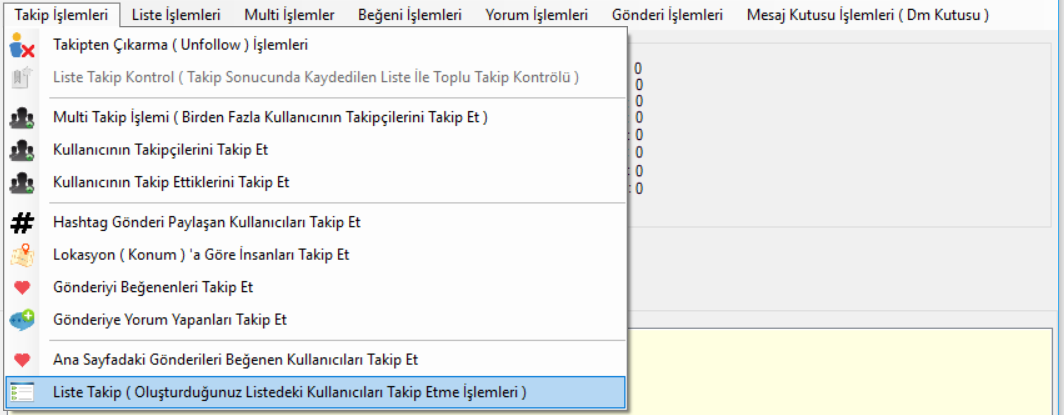Click icon beside Kullanıcının Takipçilerini Takip Et
This screenshot has width=1064, height=415.
(x=22, y=151)
